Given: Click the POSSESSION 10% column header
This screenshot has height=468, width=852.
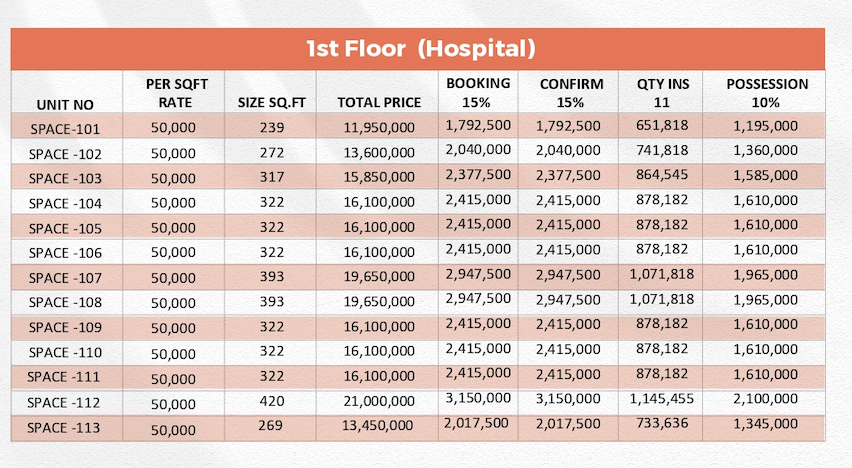Looking at the screenshot, I should pos(767,93).
